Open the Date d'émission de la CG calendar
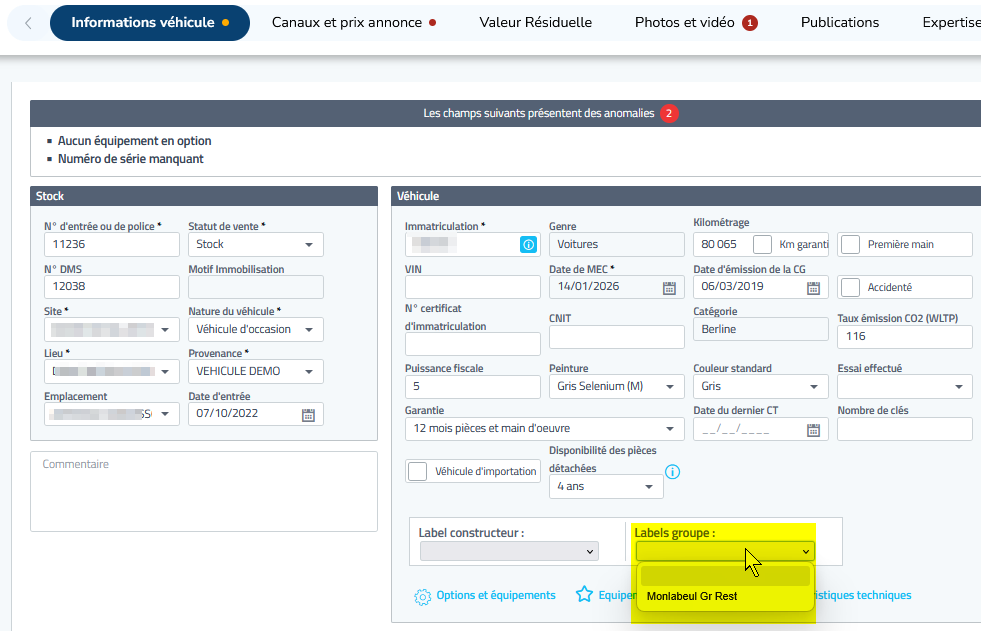981x631 pixels. click(813, 288)
